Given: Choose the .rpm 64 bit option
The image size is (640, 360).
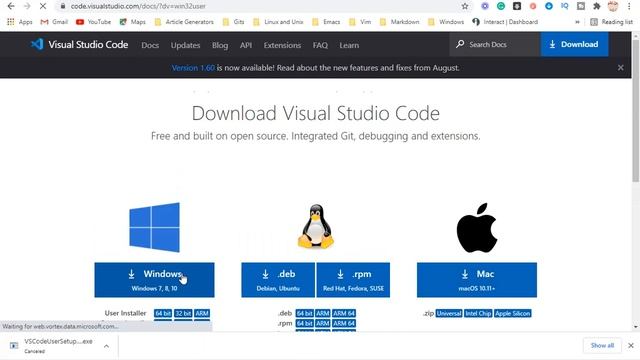Looking at the screenshot, I should [304, 324].
